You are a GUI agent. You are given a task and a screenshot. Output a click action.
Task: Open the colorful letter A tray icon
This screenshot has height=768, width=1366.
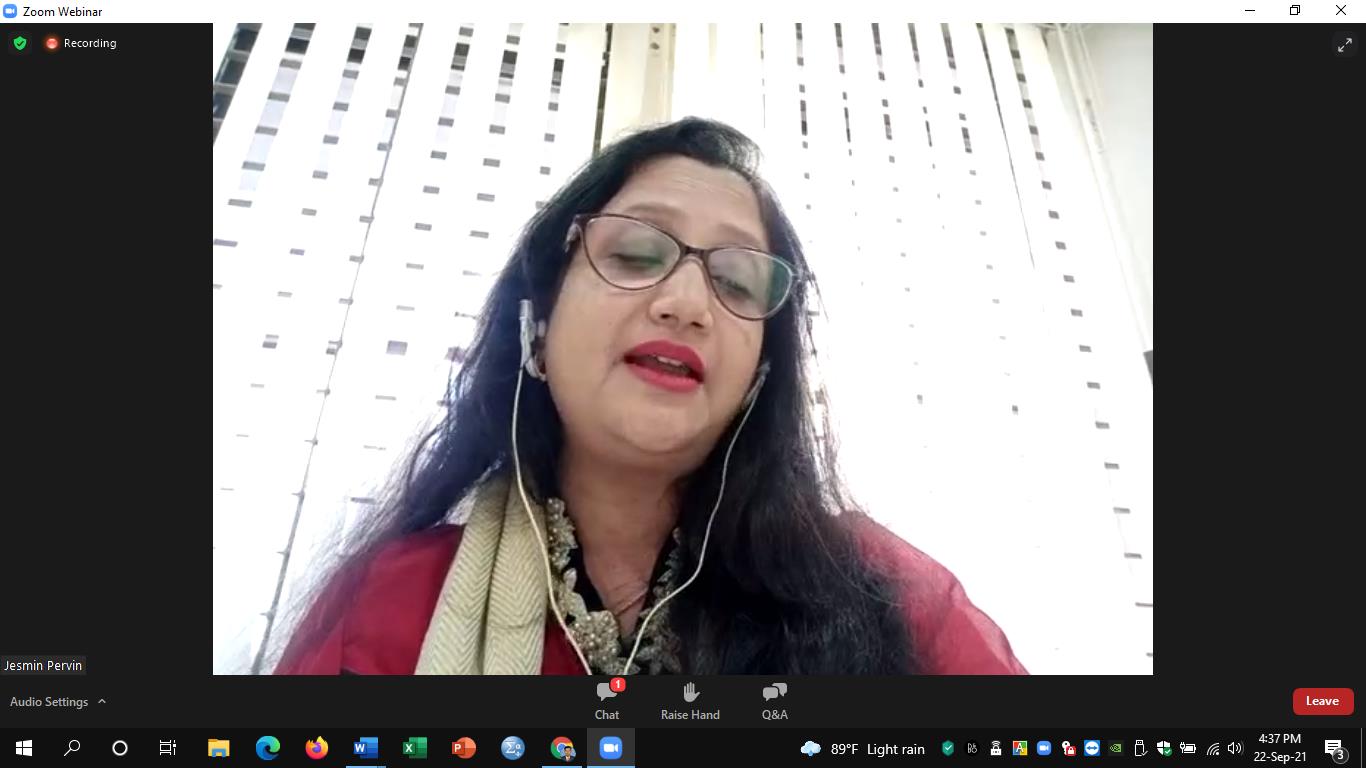pyautogui.click(x=1020, y=748)
